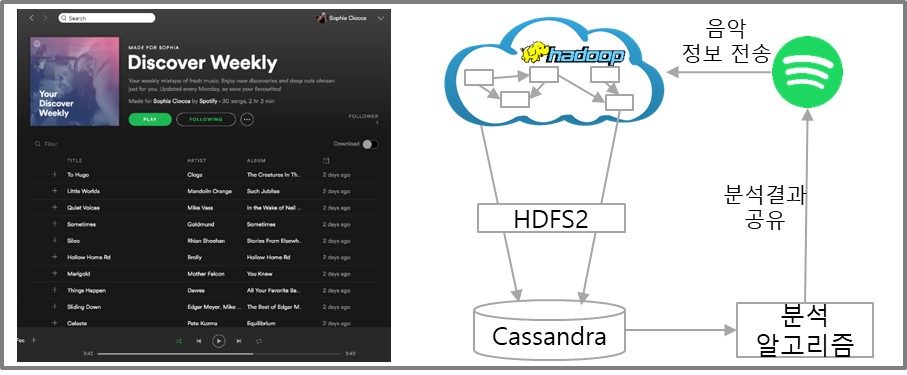907x375 pixels.
Task: Click the playback progress bar
Action: pos(219,353)
